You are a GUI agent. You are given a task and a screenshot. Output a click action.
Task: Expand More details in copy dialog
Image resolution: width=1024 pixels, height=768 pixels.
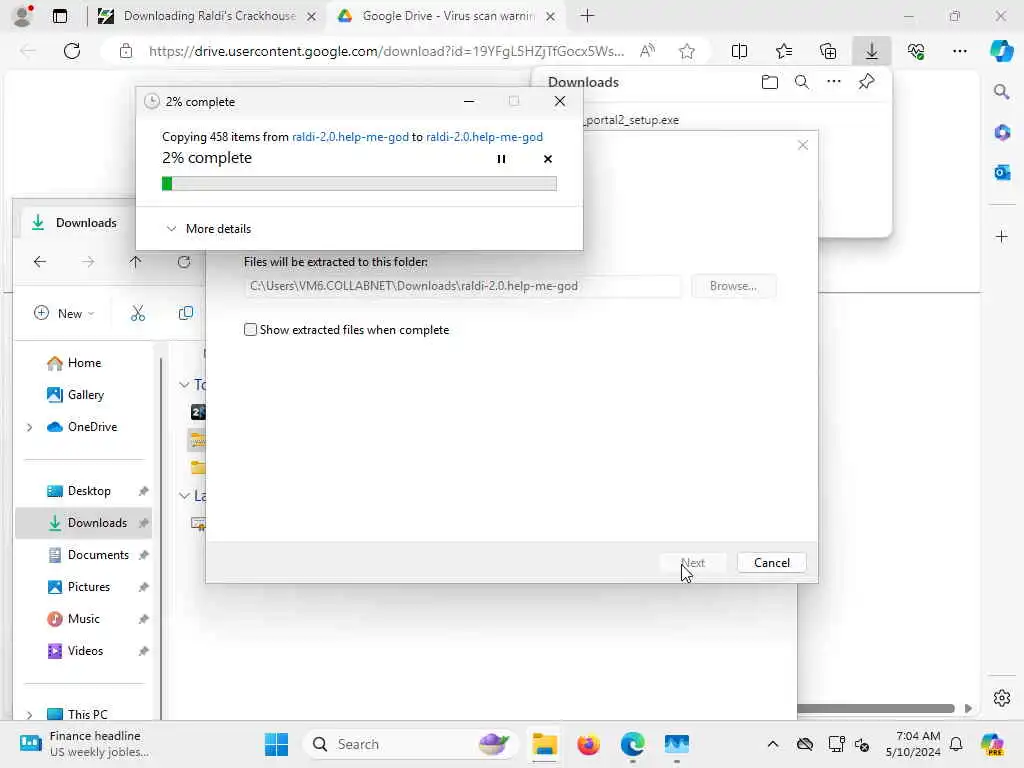209,229
